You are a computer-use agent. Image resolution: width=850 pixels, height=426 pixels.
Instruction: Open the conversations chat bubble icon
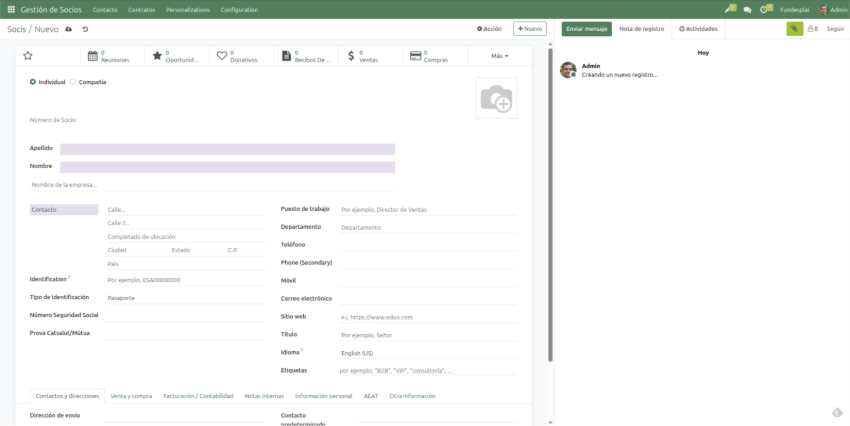coord(747,9)
